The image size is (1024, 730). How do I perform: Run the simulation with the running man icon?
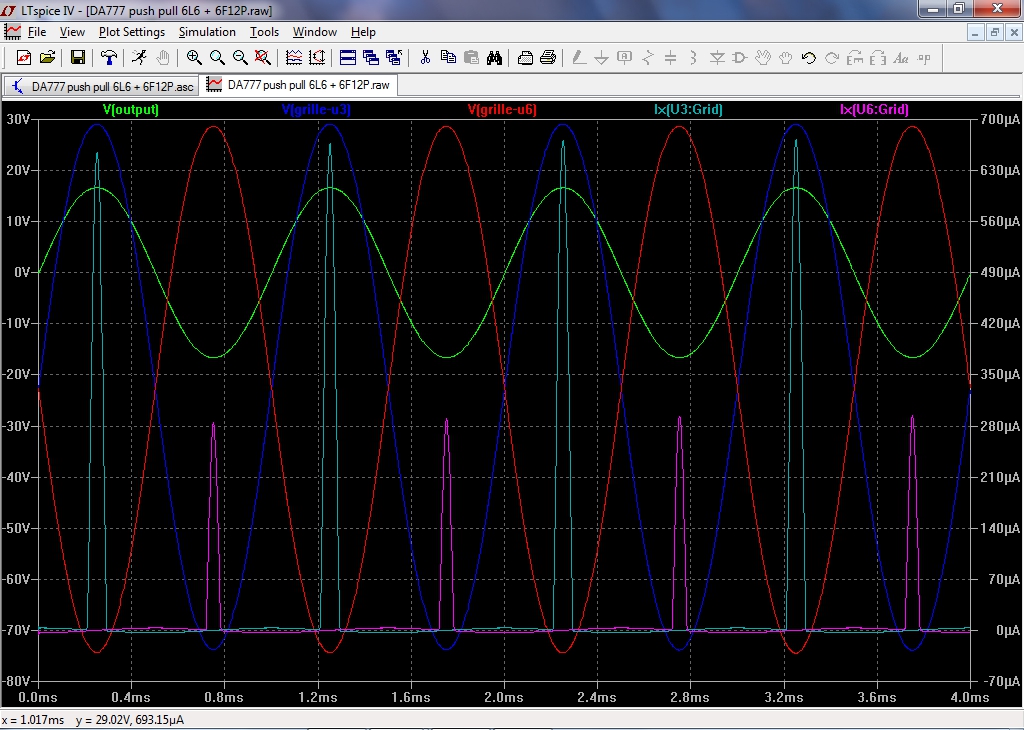tap(139, 58)
